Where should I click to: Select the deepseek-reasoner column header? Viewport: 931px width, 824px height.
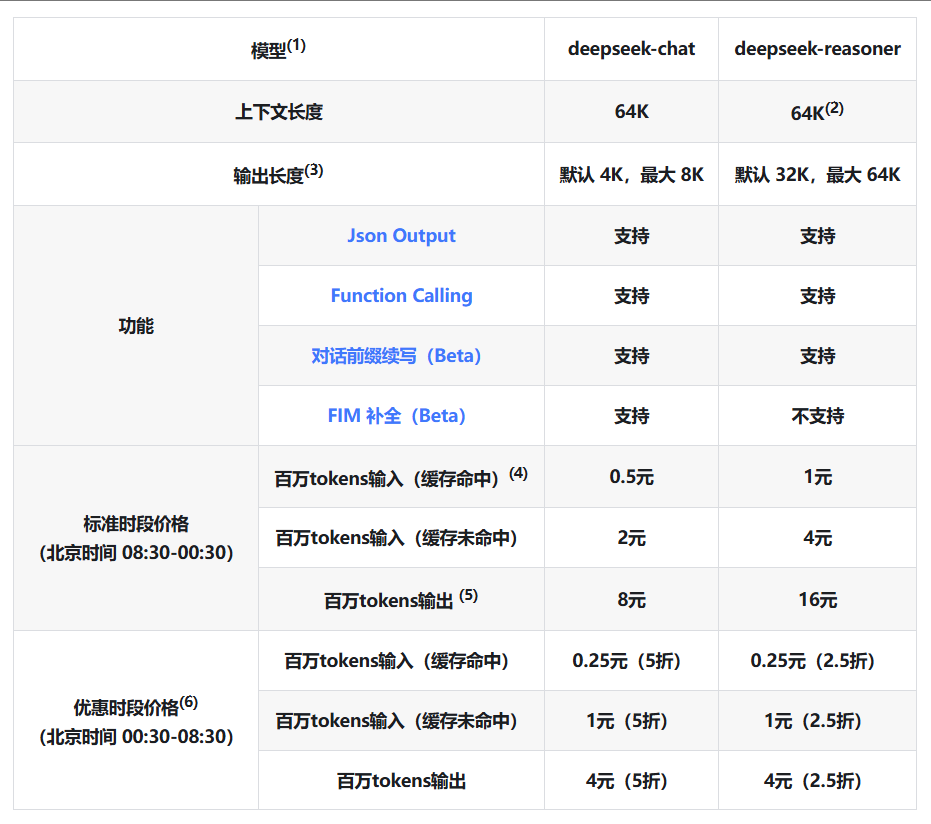[x=817, y=49]
